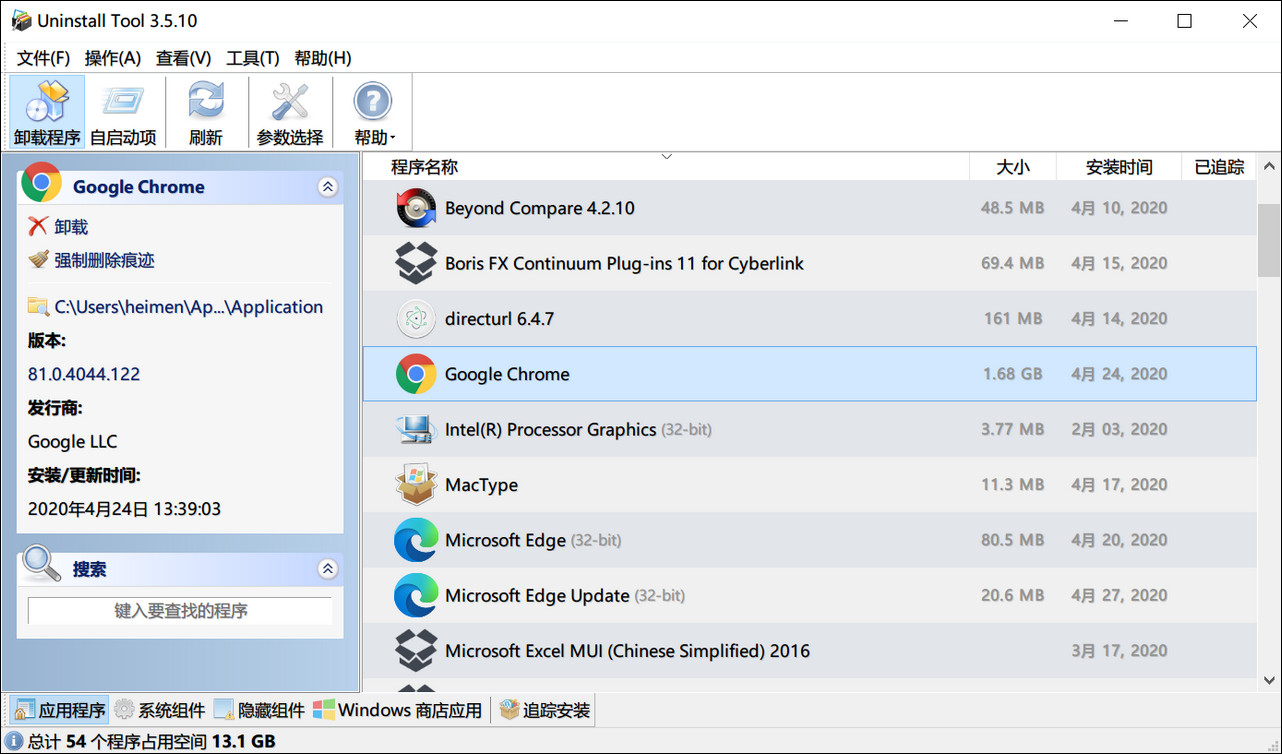Screen dimensions: 1282x754
Task: Click the version number 81.0.4044.122
Action: [84, 374]
